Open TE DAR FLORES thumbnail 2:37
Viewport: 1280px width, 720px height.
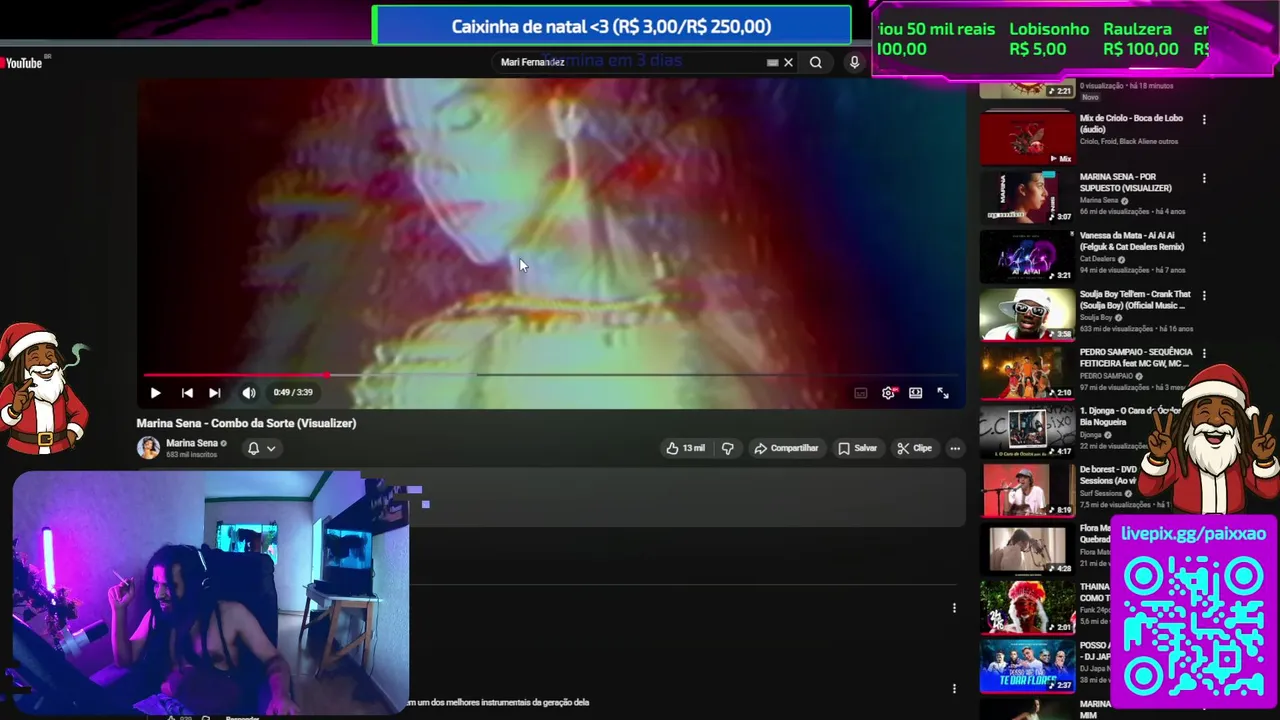1027,667
